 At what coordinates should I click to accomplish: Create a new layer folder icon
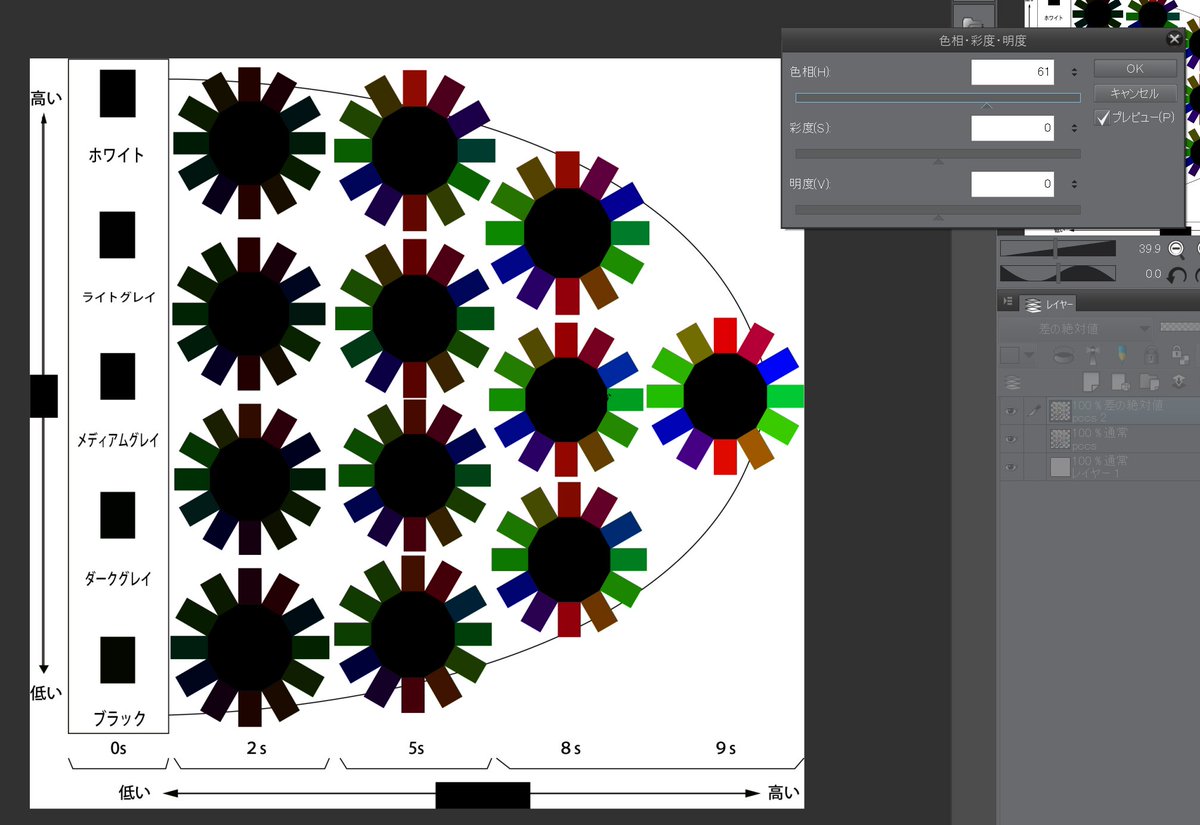[1149, 383]
